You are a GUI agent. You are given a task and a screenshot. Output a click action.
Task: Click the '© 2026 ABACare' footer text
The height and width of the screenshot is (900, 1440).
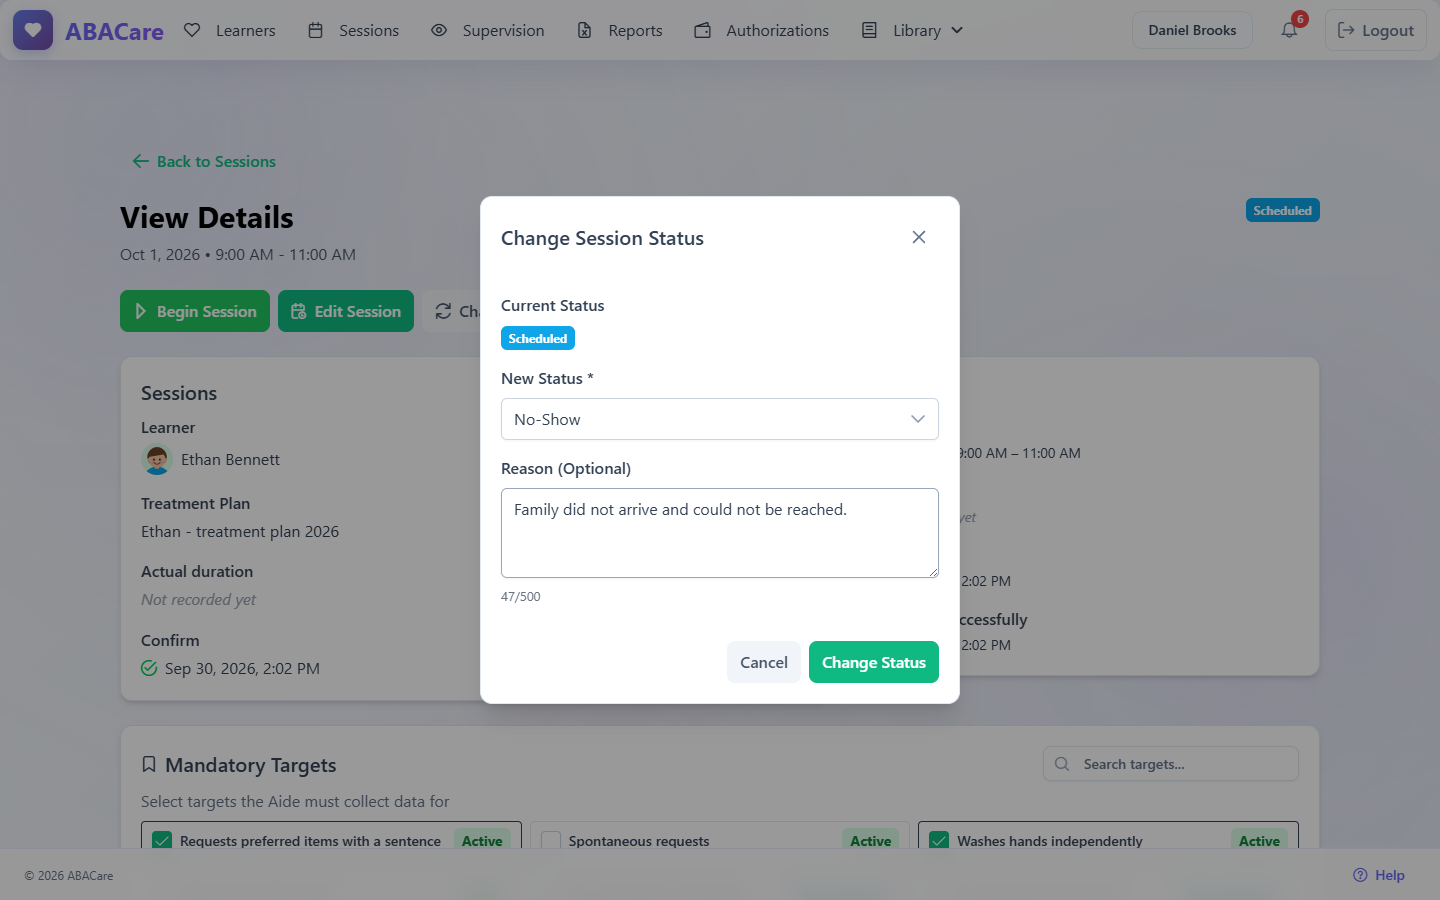69,875
